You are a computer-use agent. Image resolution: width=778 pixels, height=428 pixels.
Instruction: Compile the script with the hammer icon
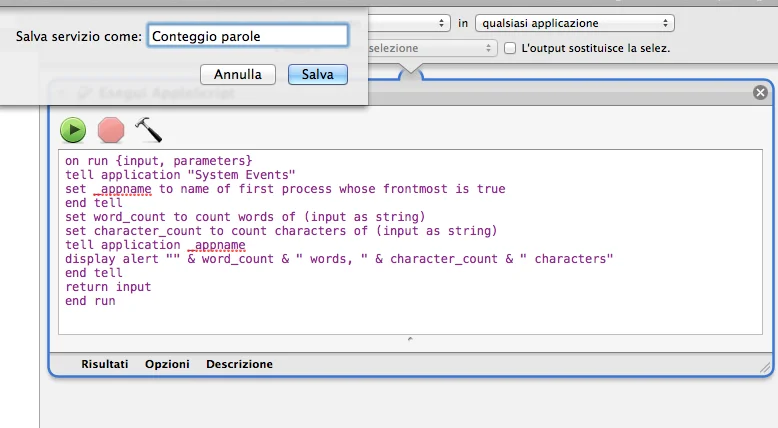(x=148, y=129)
